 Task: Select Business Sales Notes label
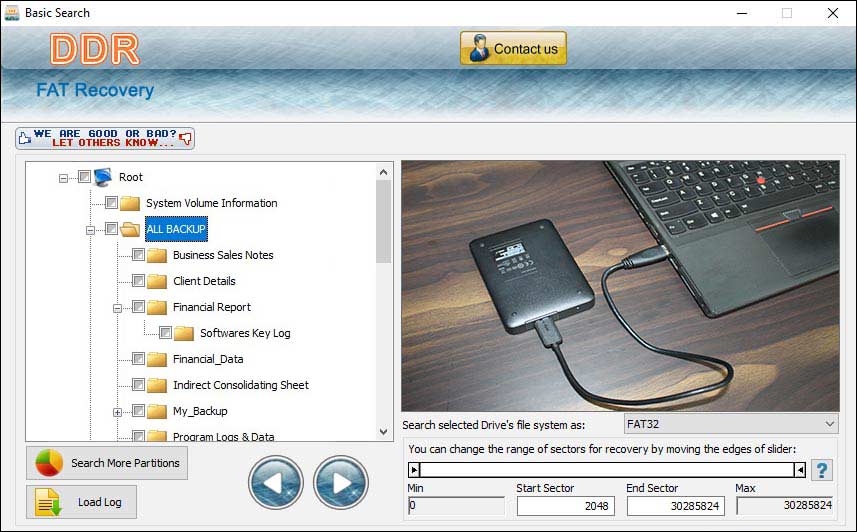[223, 255]
